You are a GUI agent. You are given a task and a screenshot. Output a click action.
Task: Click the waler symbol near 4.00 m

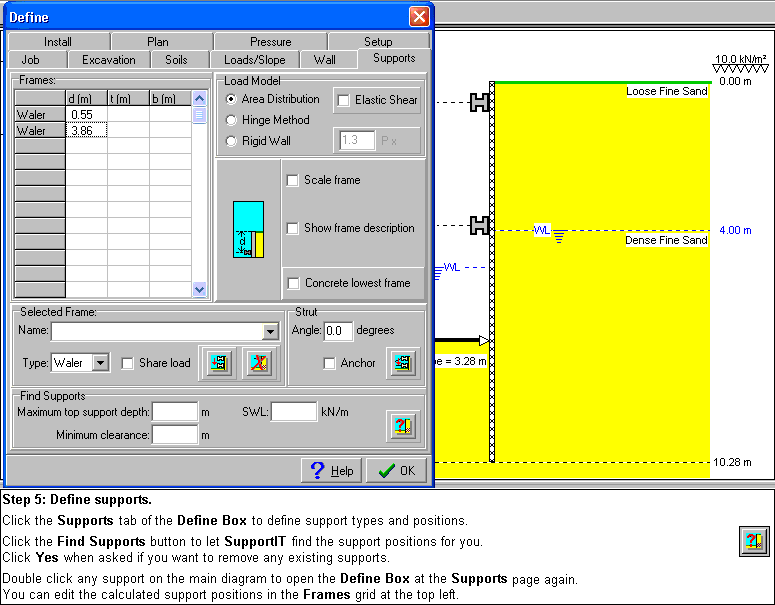coord(480,225)
